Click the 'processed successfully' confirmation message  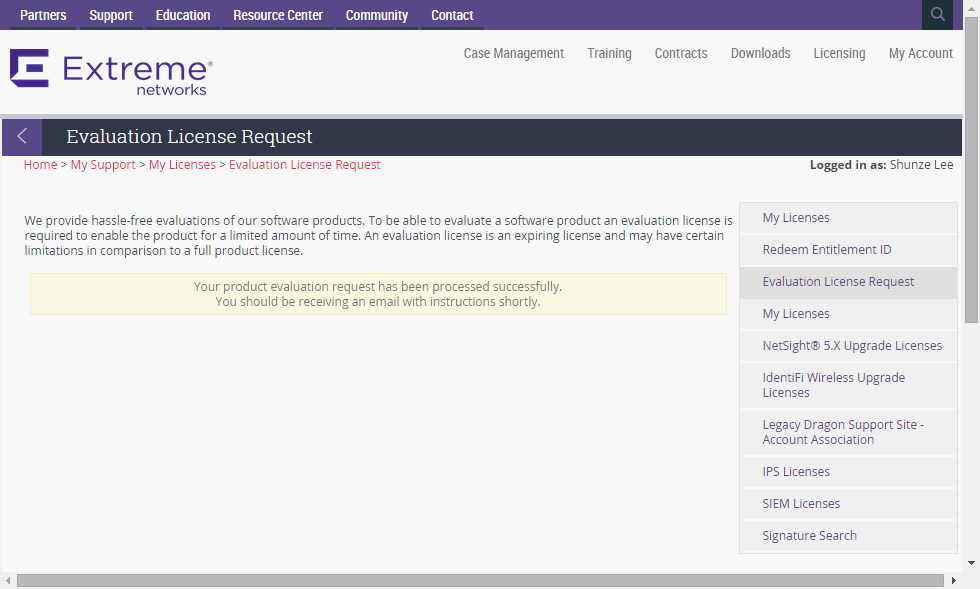[x=378, y=294]
